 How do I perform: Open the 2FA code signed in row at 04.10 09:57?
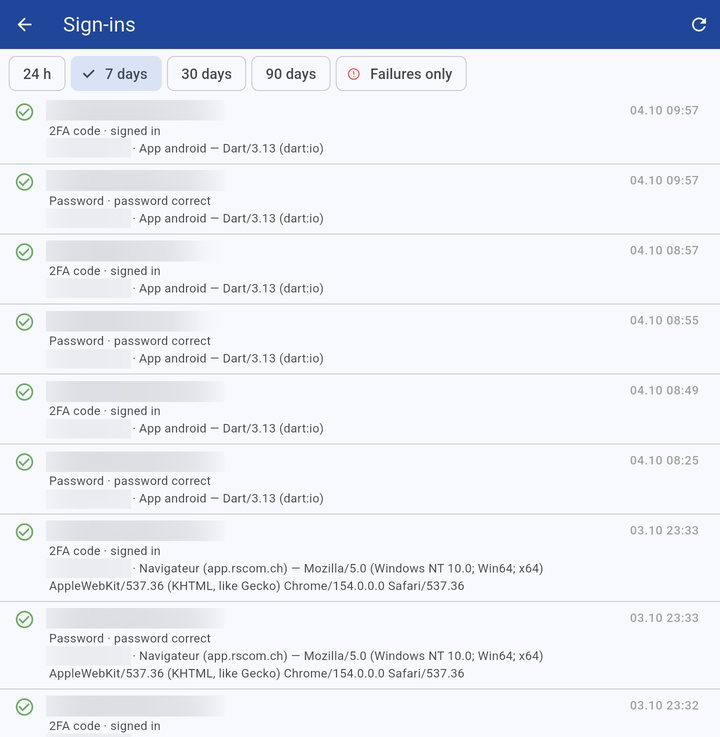tap(360, 129)
